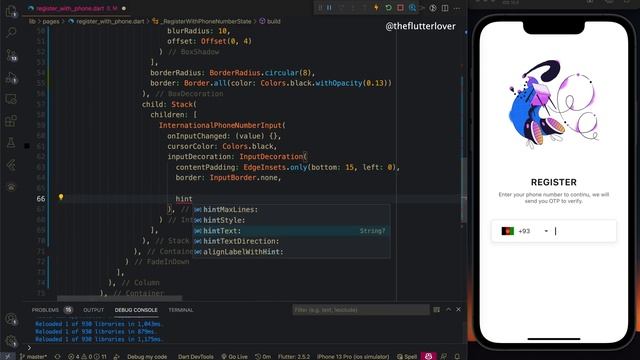Click breadcrumb 'pages' folder

click(51, 21)
